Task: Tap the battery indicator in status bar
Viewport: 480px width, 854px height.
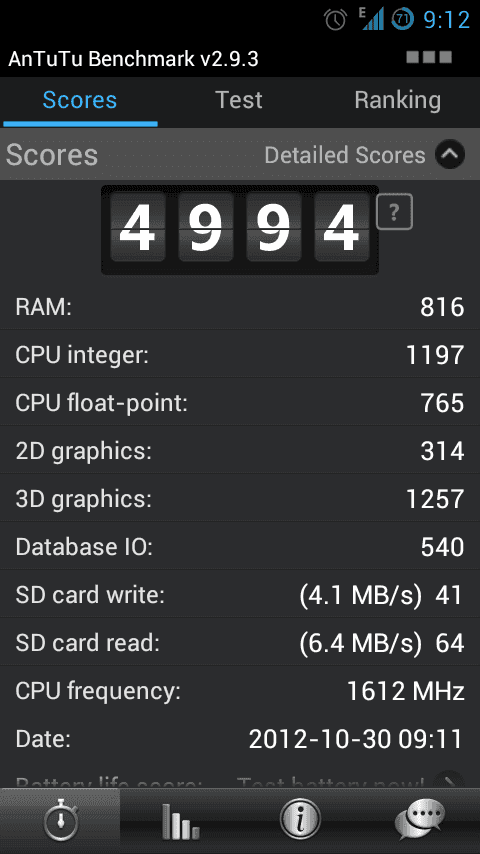Action: tap(402, 20)
